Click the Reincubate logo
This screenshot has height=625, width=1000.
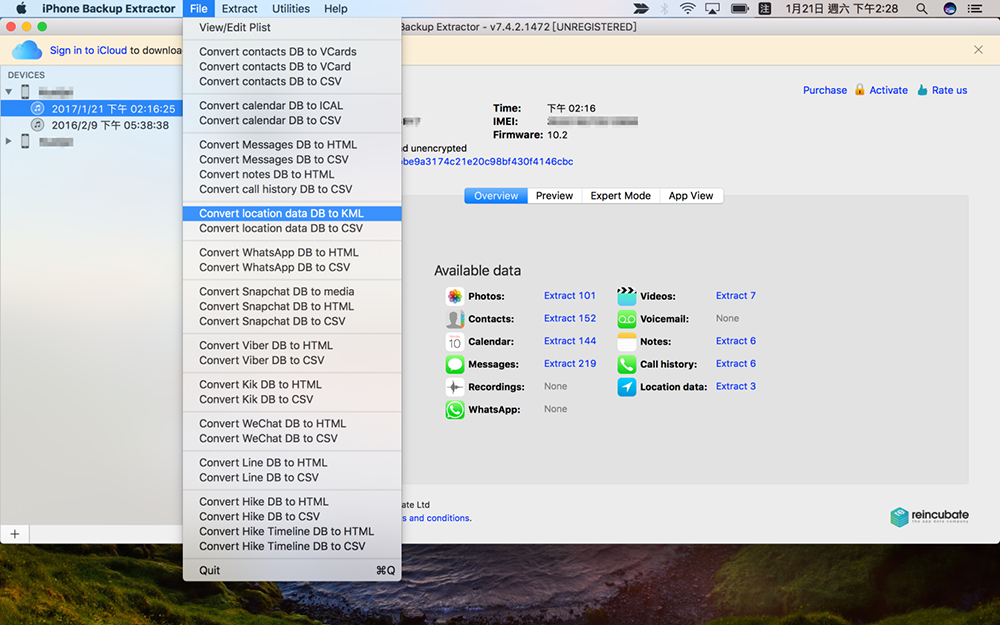(x=929, y=517)
